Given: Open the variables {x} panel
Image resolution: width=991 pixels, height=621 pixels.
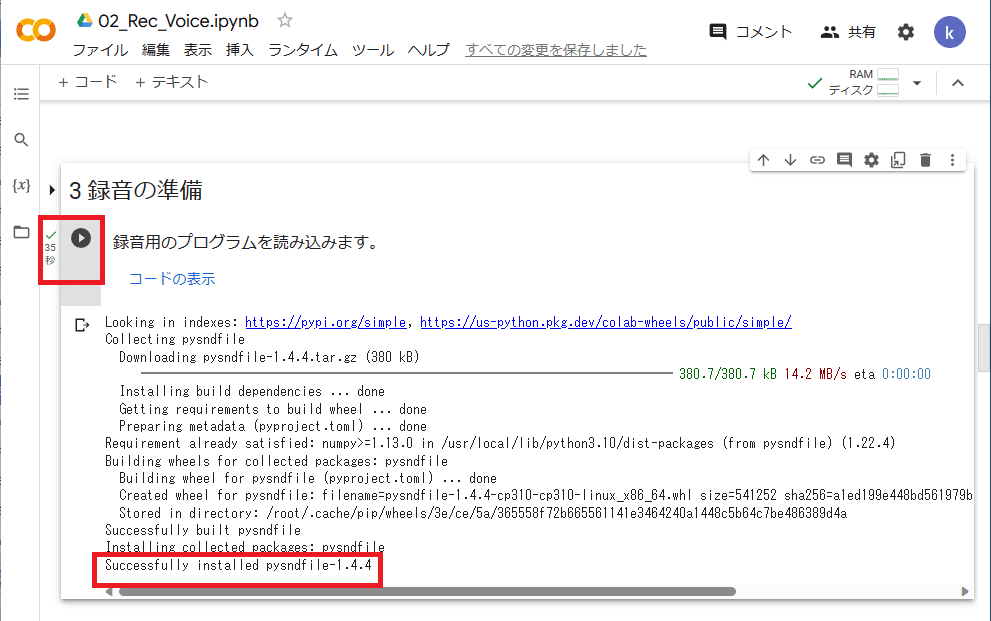Looking at the screenshot, I should point(21,185).
